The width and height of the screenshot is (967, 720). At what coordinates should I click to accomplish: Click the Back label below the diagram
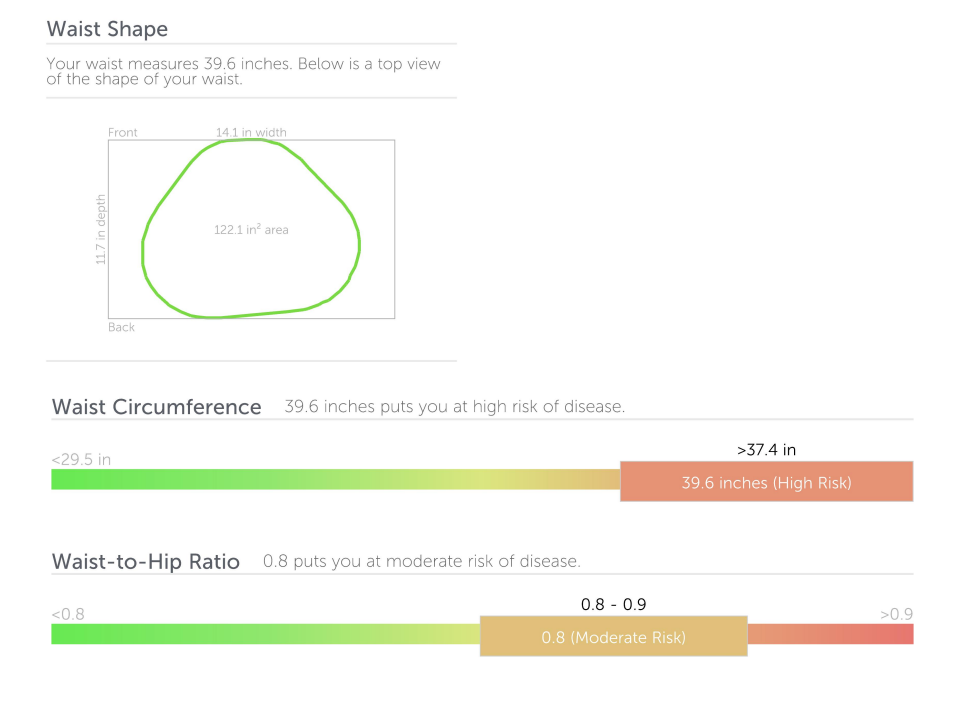coord(121,327)
